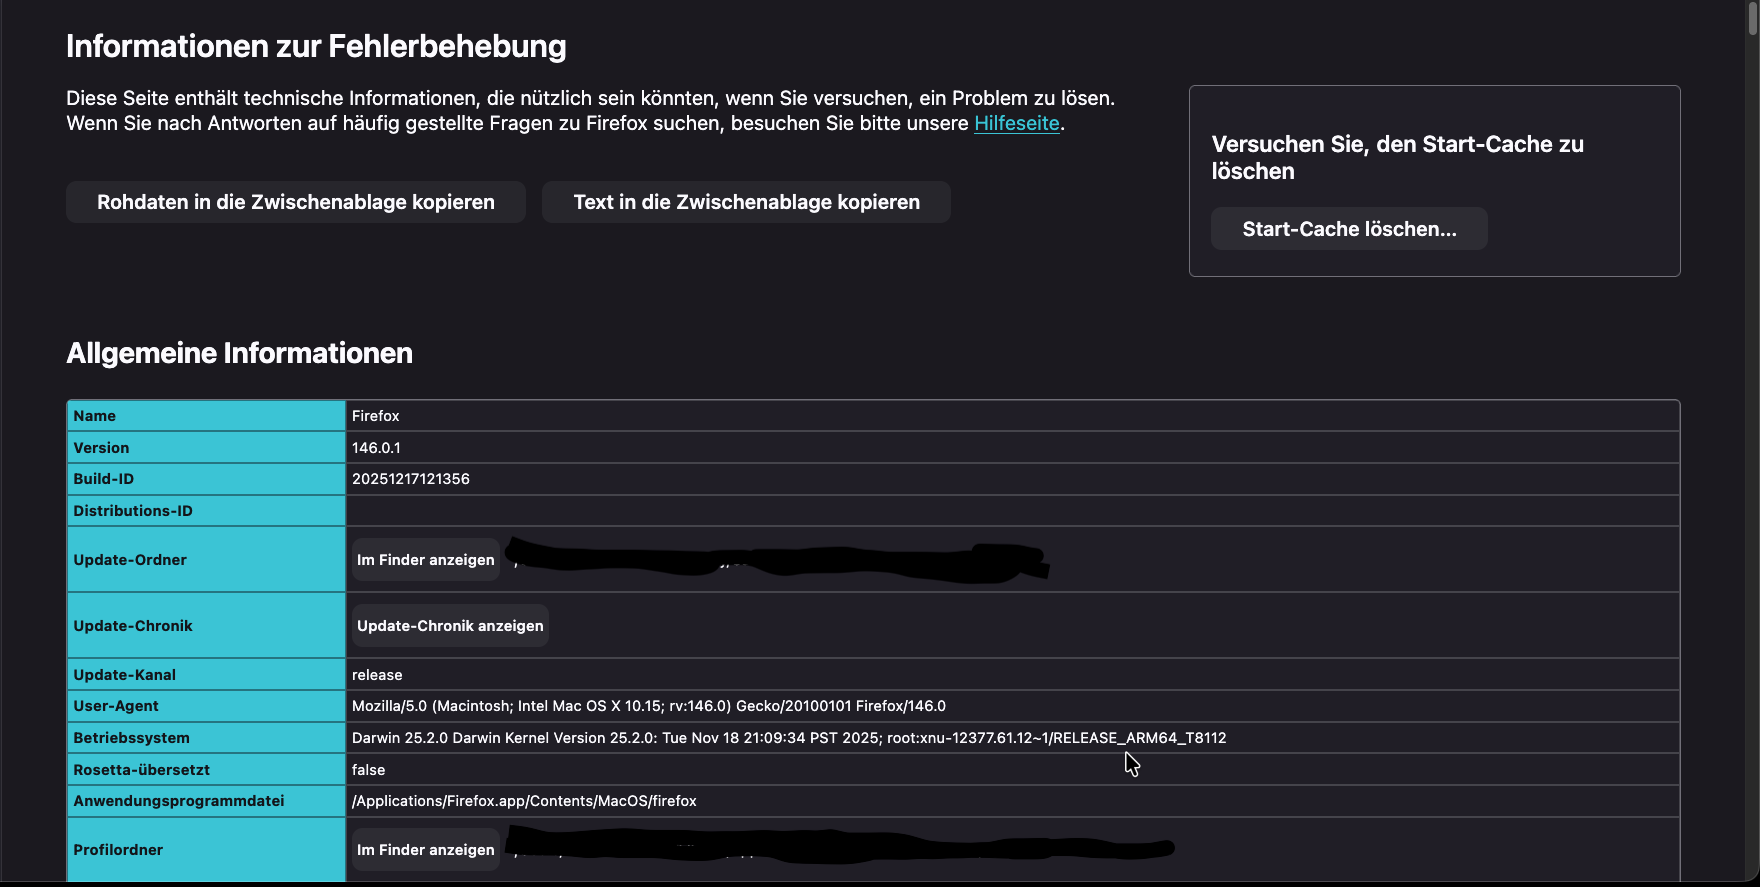Click the Start-Cache löschen button
Viewport: 1760px width, 887px height.
point(1349,229)
